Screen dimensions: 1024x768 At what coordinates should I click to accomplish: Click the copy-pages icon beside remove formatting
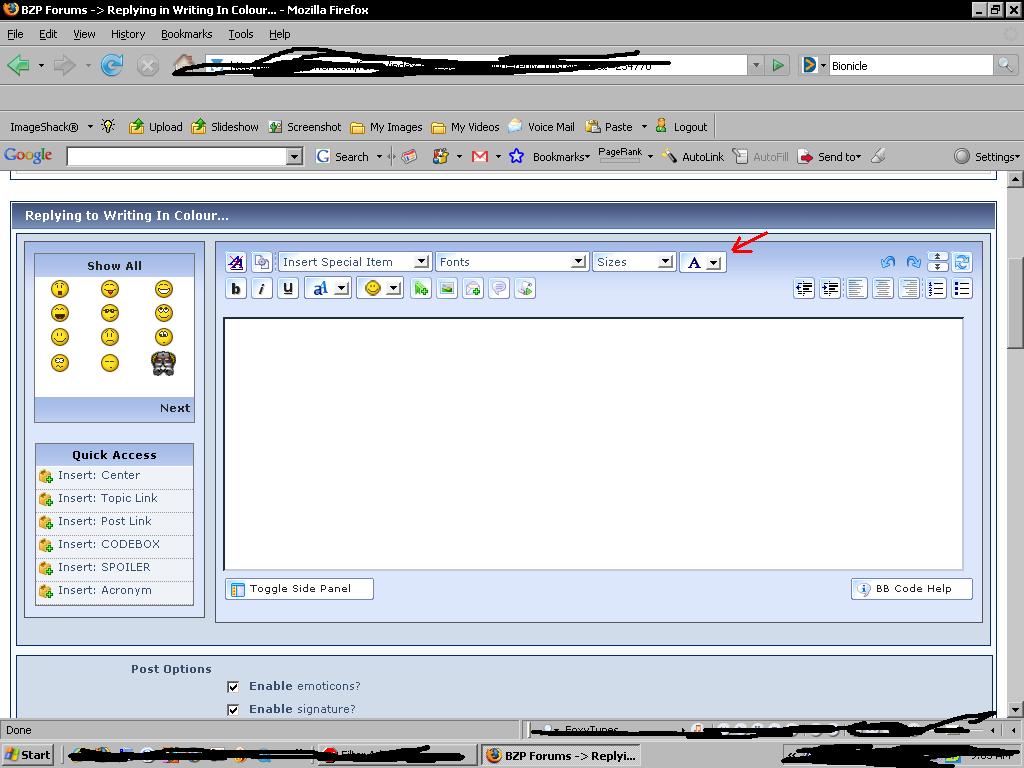click(x=262, y=262)
